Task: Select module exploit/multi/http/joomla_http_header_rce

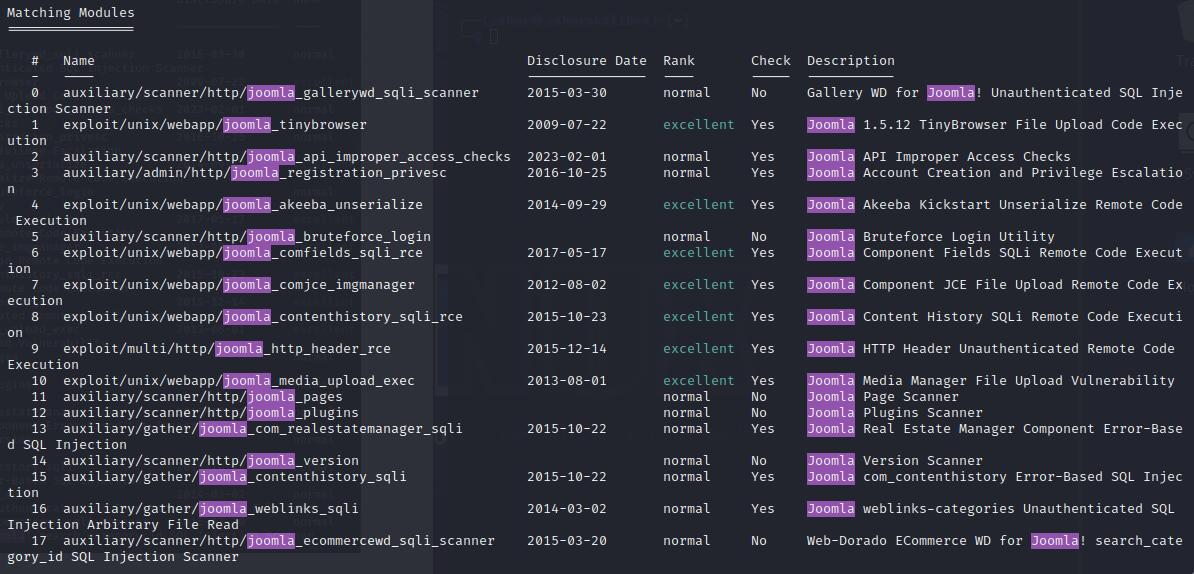Action: coord(227,349)
